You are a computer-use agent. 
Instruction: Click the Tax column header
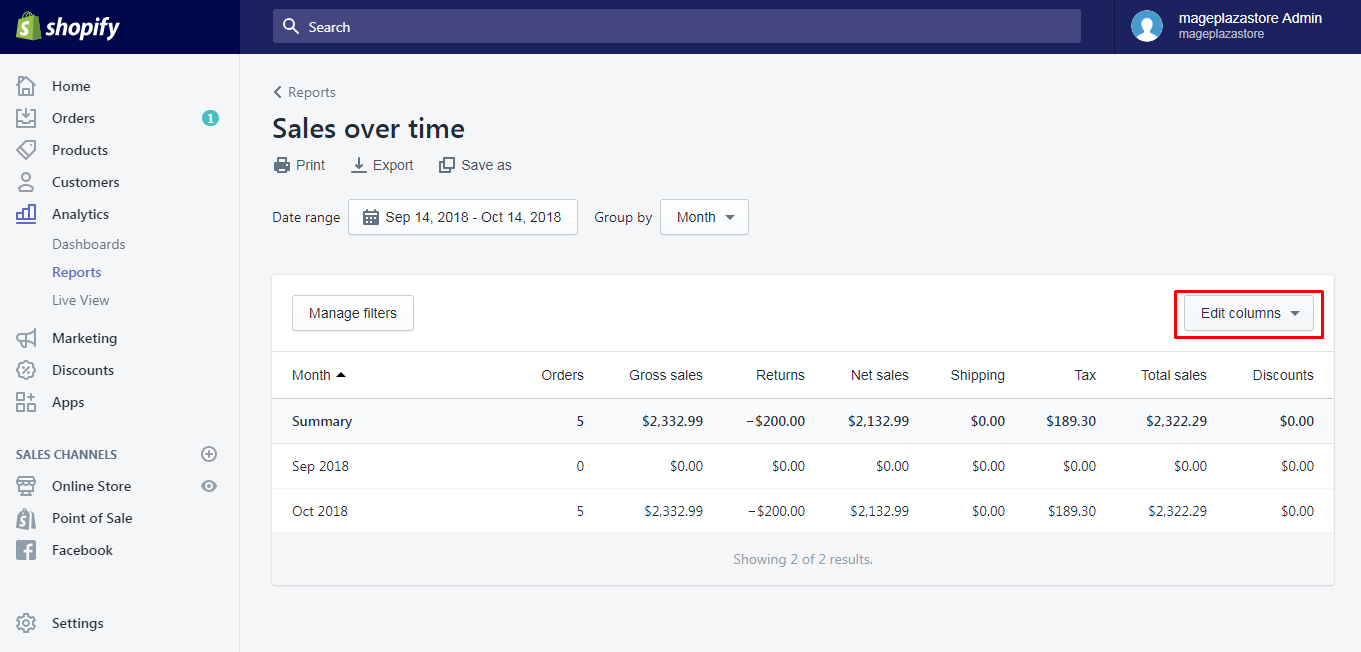1085,375
